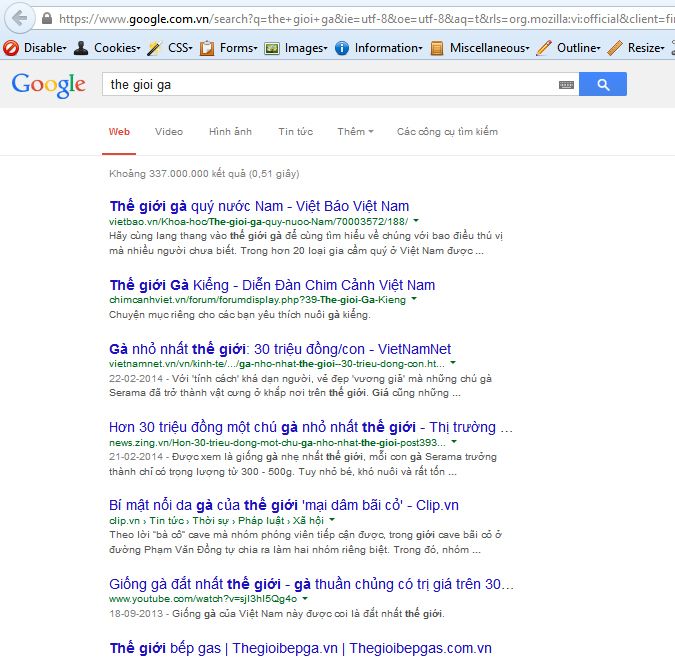This screenshot has height=658, width=675.
Task: Open Các công cụ tìm kiếm tools
Action: pos(447,132)
